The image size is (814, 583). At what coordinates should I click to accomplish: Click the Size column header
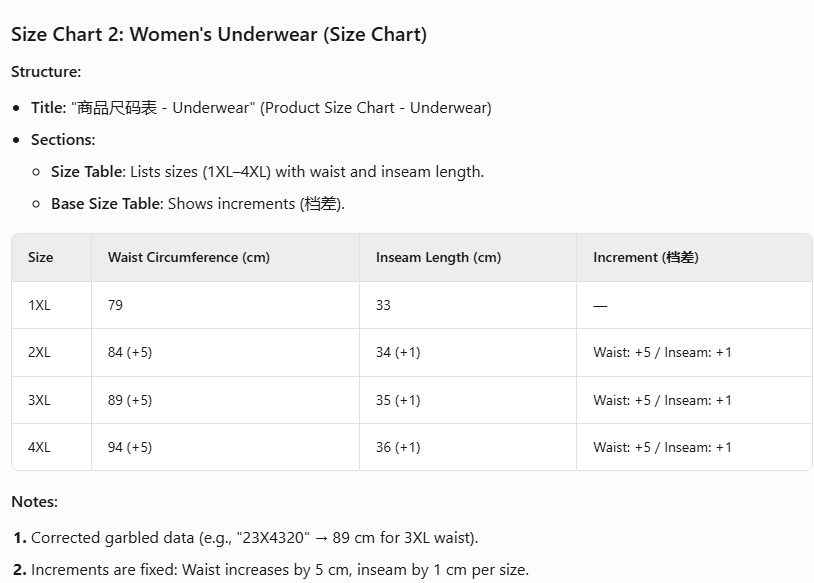coord(41,258)
